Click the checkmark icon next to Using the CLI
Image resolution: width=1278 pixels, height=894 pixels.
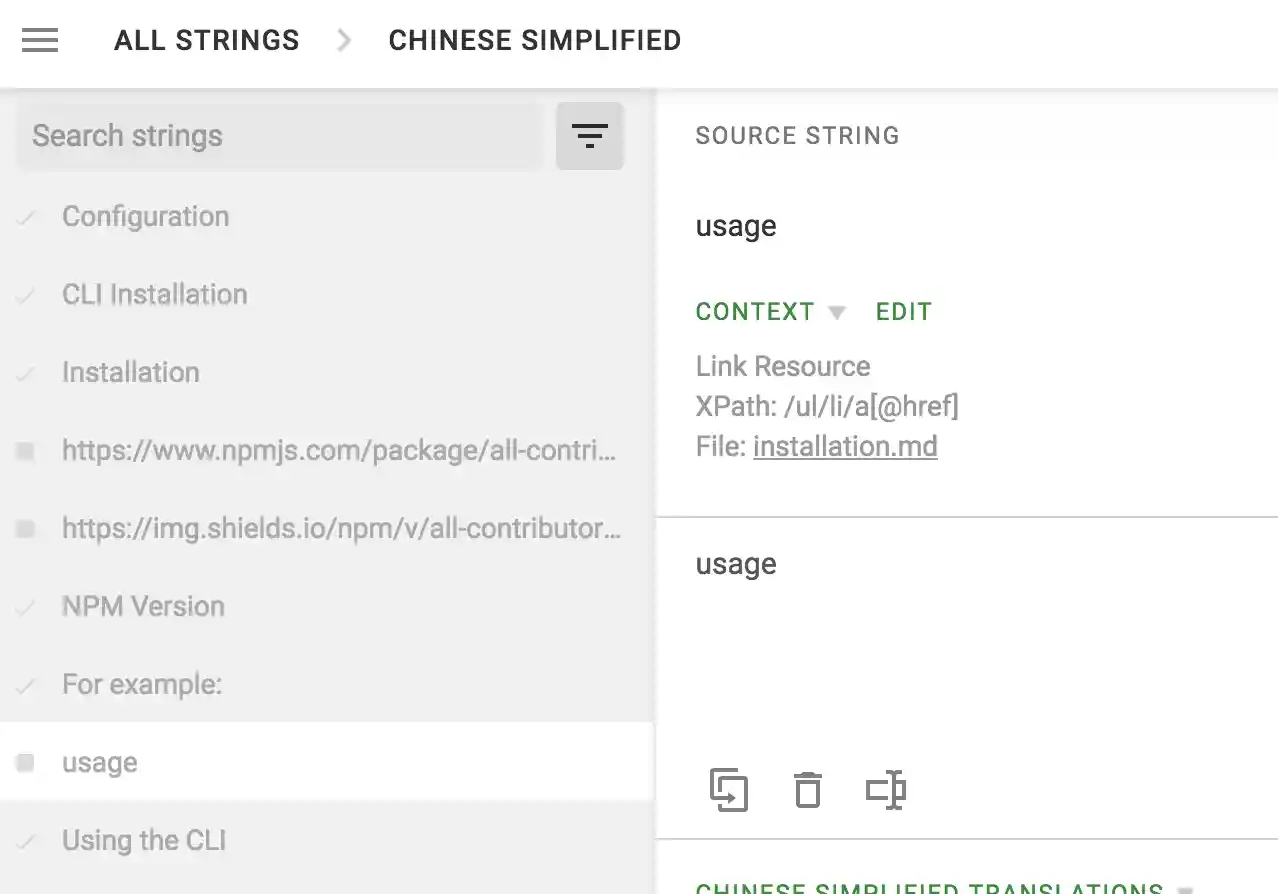(25, 840)
